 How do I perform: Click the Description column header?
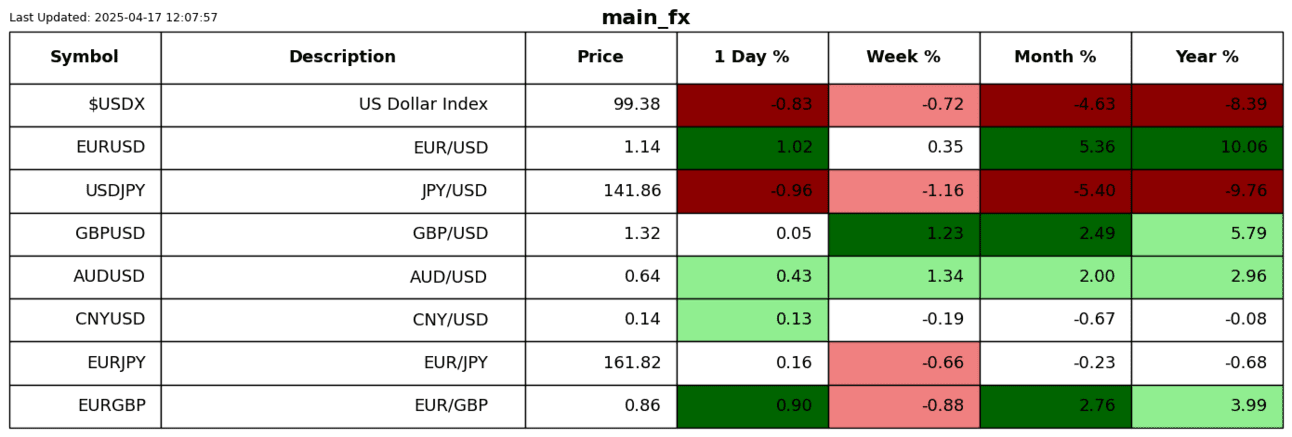tap(342, 58)
